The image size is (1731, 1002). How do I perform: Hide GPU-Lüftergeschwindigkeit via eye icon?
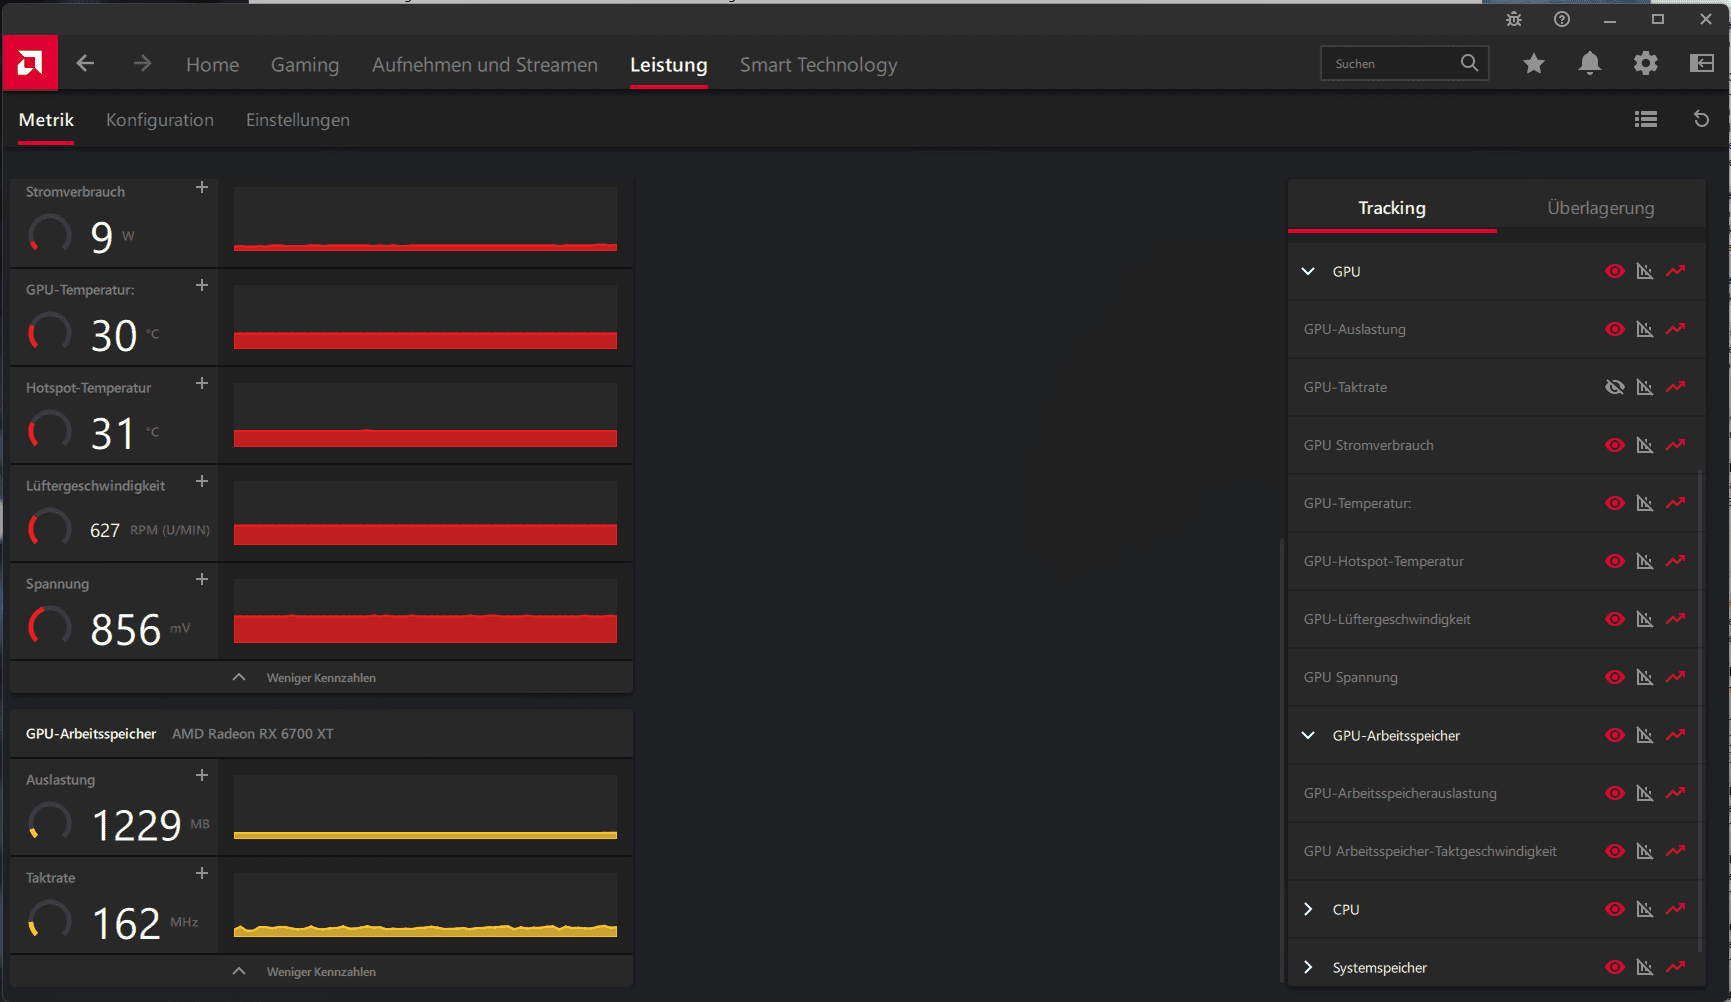pyautogui.click(x=1614, y=619)
